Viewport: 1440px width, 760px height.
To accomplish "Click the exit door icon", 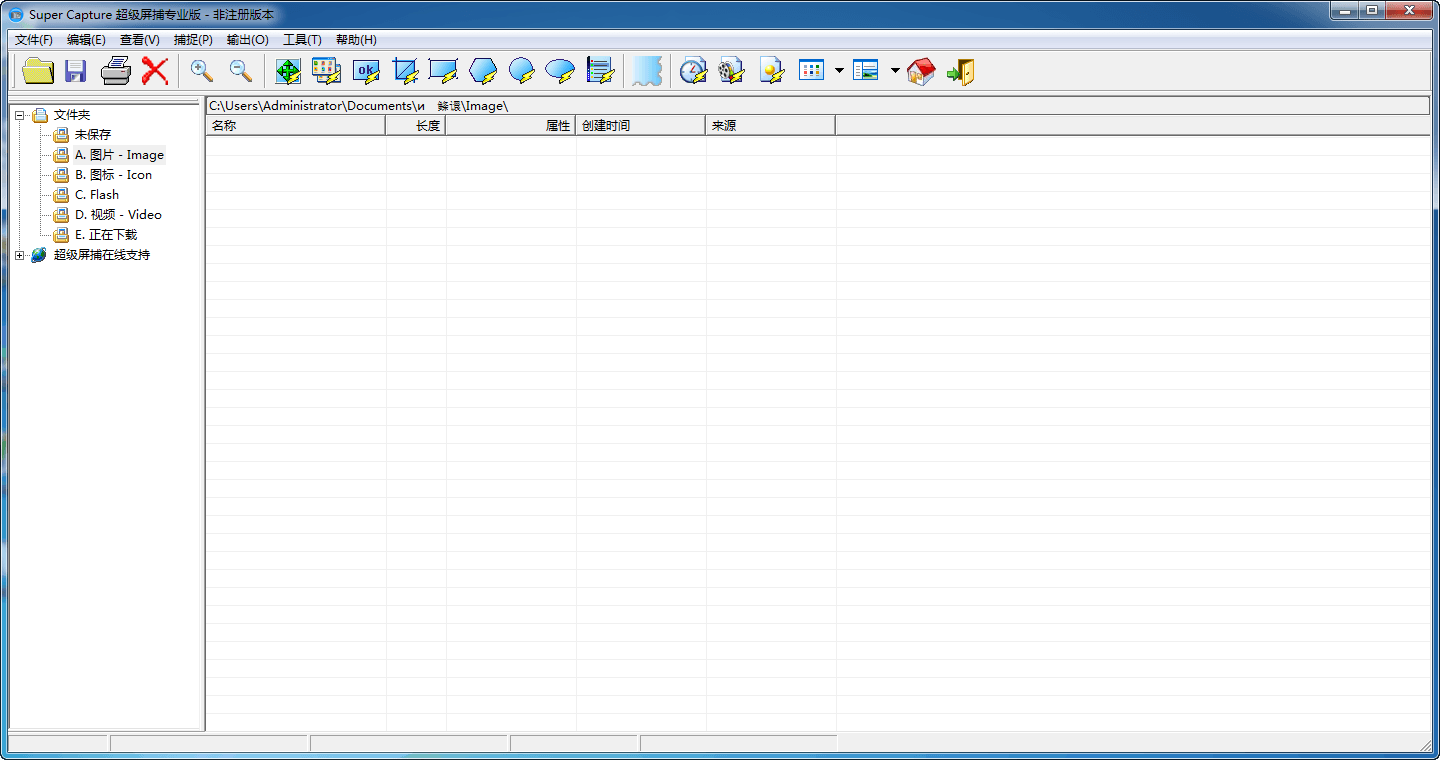I will (x=960, y=71).
